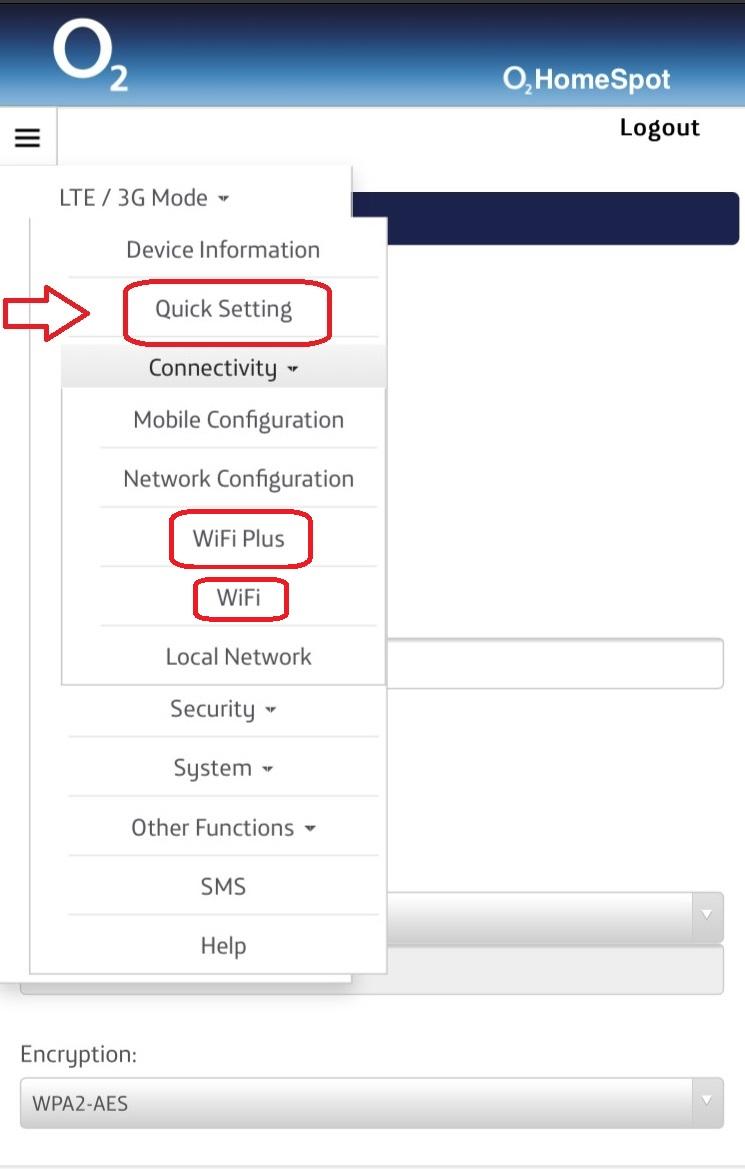The height and width of the screenshot is (1171, 745).
Task: Go to Local Network
Action: point(238,656)
